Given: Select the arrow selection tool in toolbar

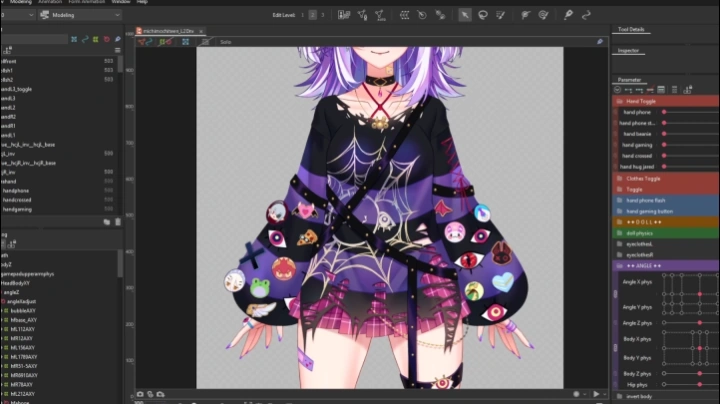Looking at the screenshot, I should 465,15.
